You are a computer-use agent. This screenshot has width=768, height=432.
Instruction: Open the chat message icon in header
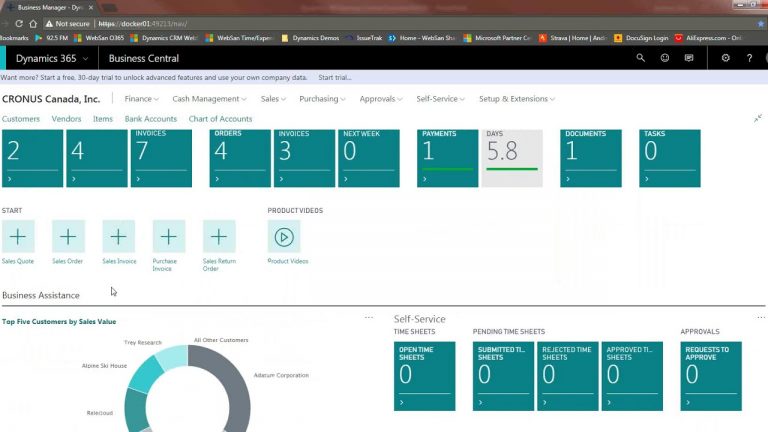point(689,58)
